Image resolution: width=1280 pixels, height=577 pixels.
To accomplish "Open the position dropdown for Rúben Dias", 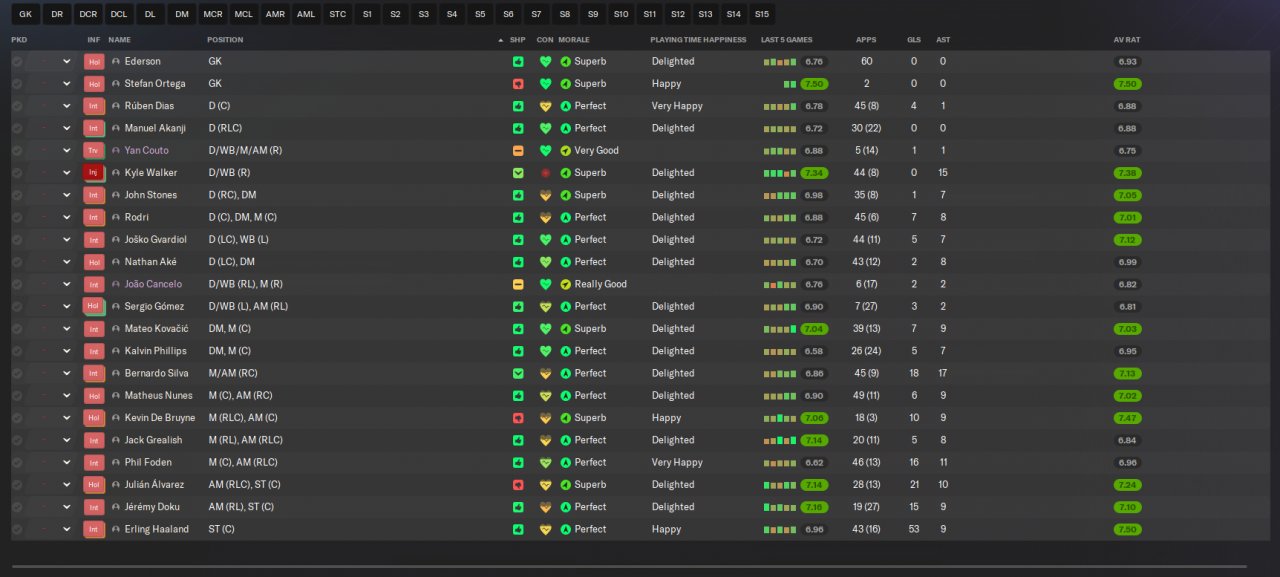I will [67, 106].
